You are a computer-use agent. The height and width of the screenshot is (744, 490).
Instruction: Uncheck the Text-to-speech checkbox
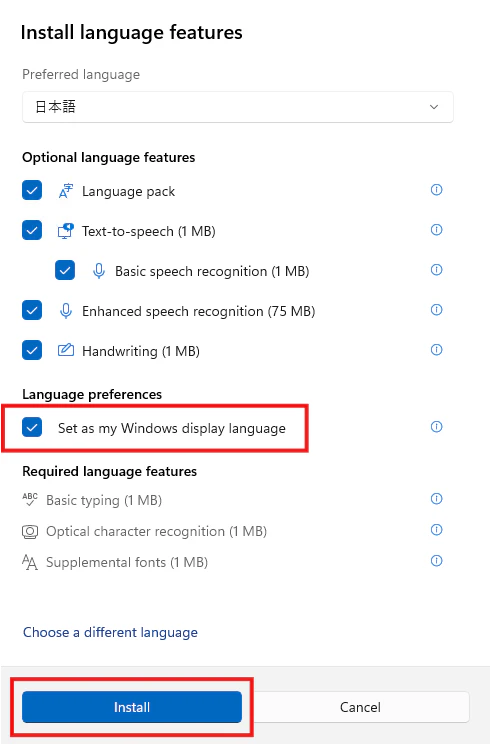click(32, 230)
